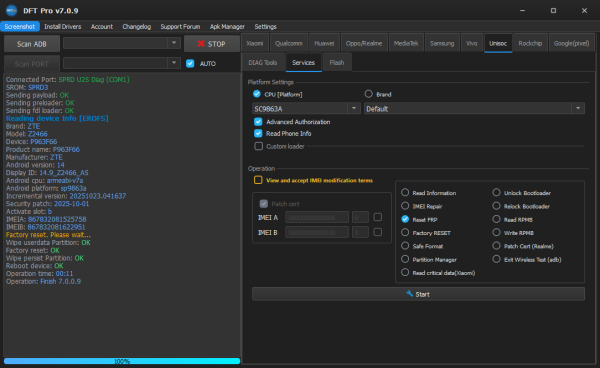This screenshot has height=368, width=600.
Task: Tick the checkbox next to IMEI A
Action: pyautogui.click(x=378, y=217)
